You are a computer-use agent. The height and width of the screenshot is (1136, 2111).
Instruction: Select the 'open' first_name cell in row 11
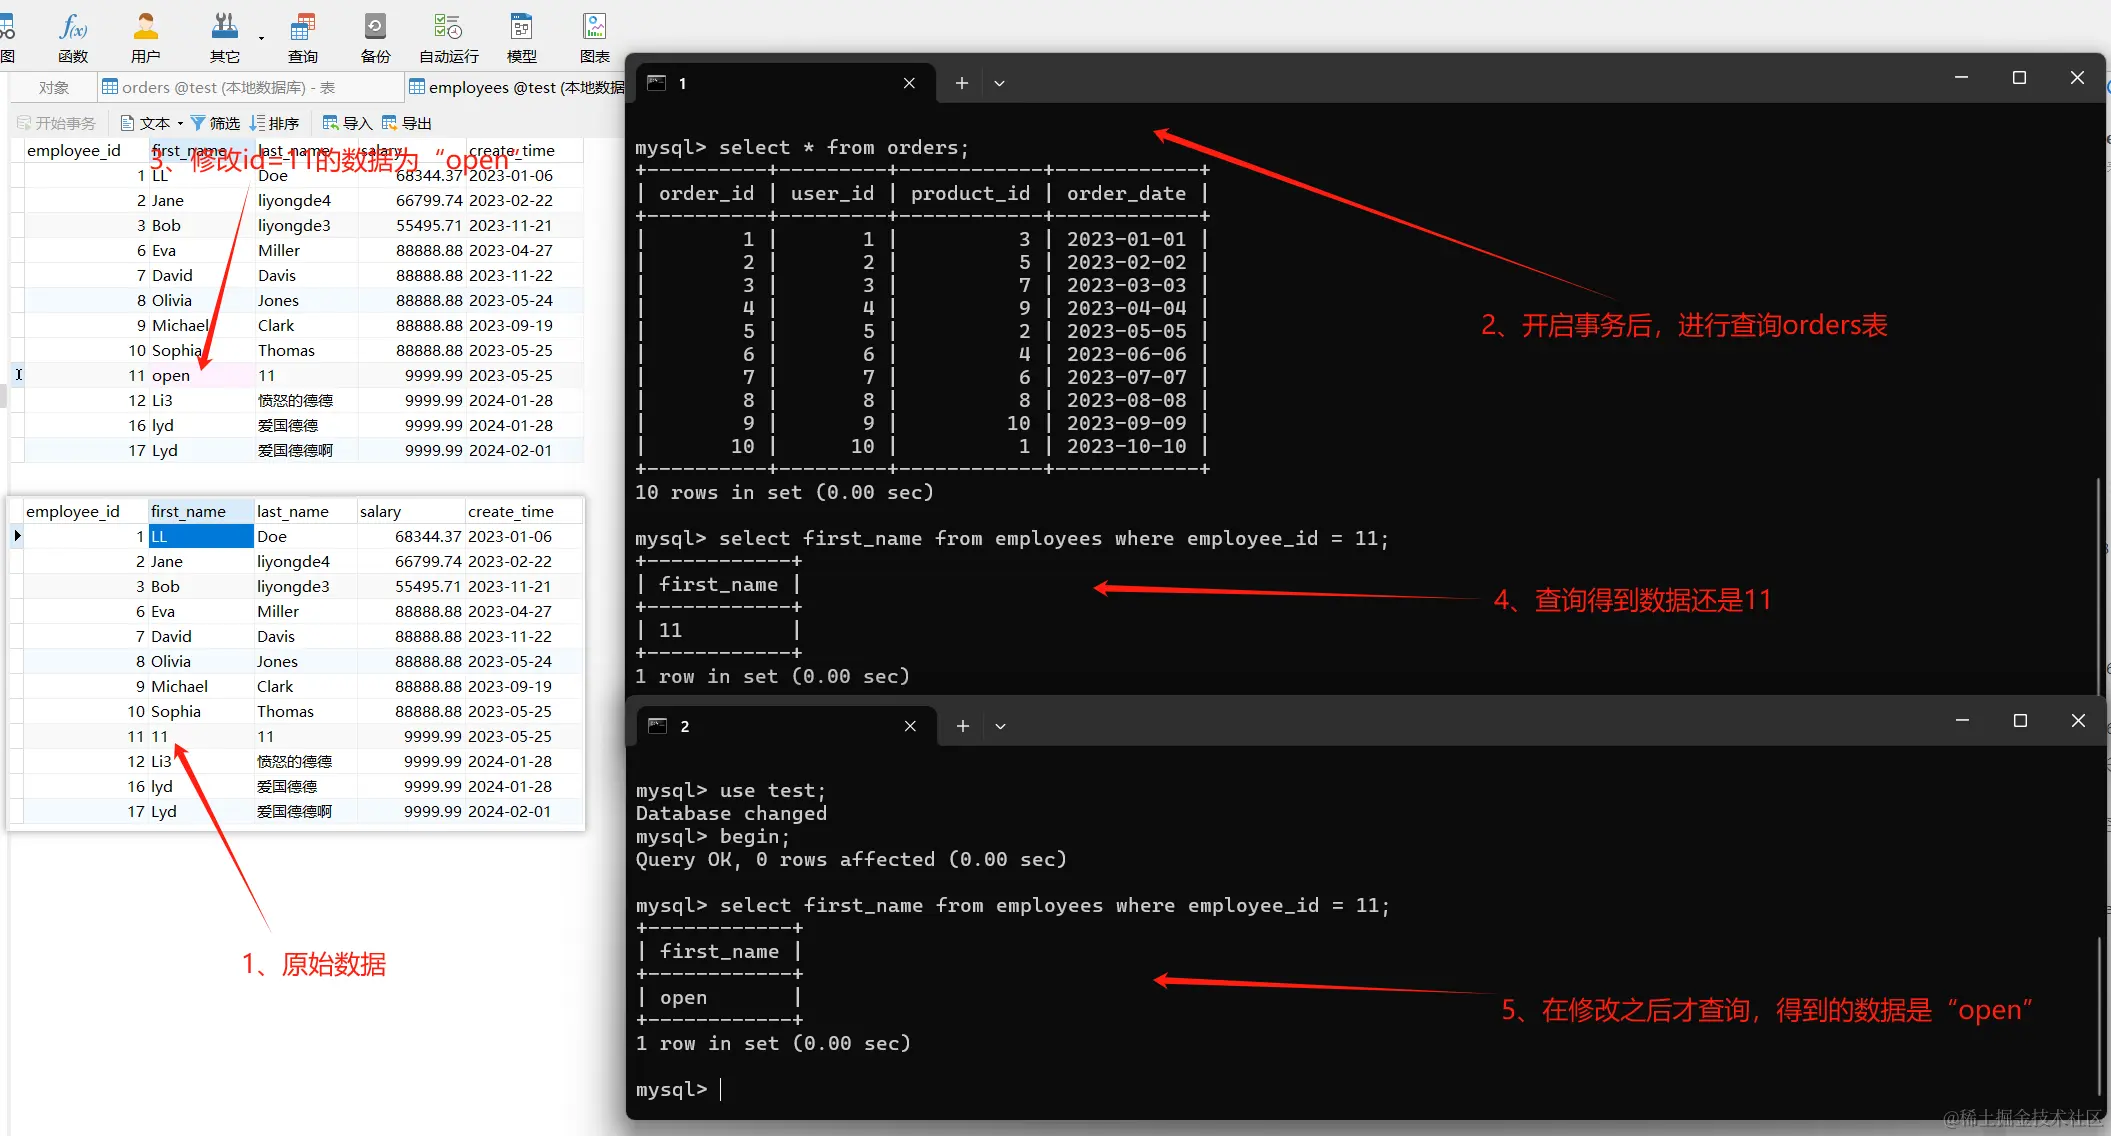tap(171, 375)
